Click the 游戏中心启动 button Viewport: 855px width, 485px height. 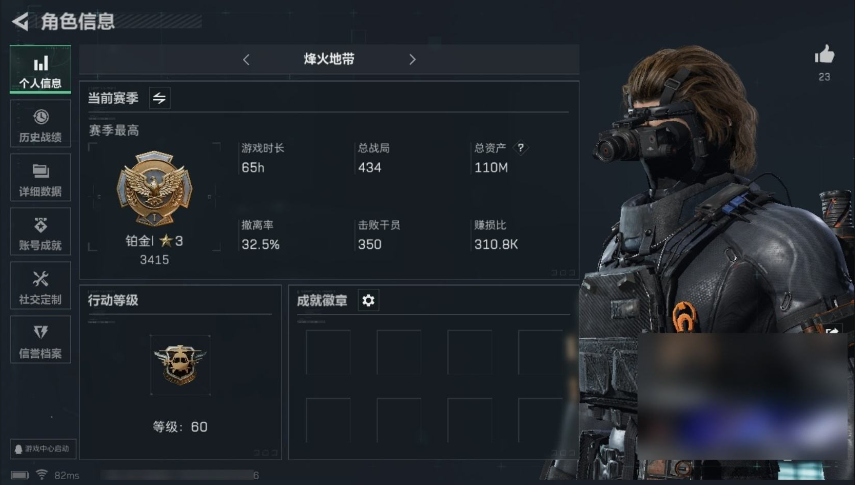point(44,449)
